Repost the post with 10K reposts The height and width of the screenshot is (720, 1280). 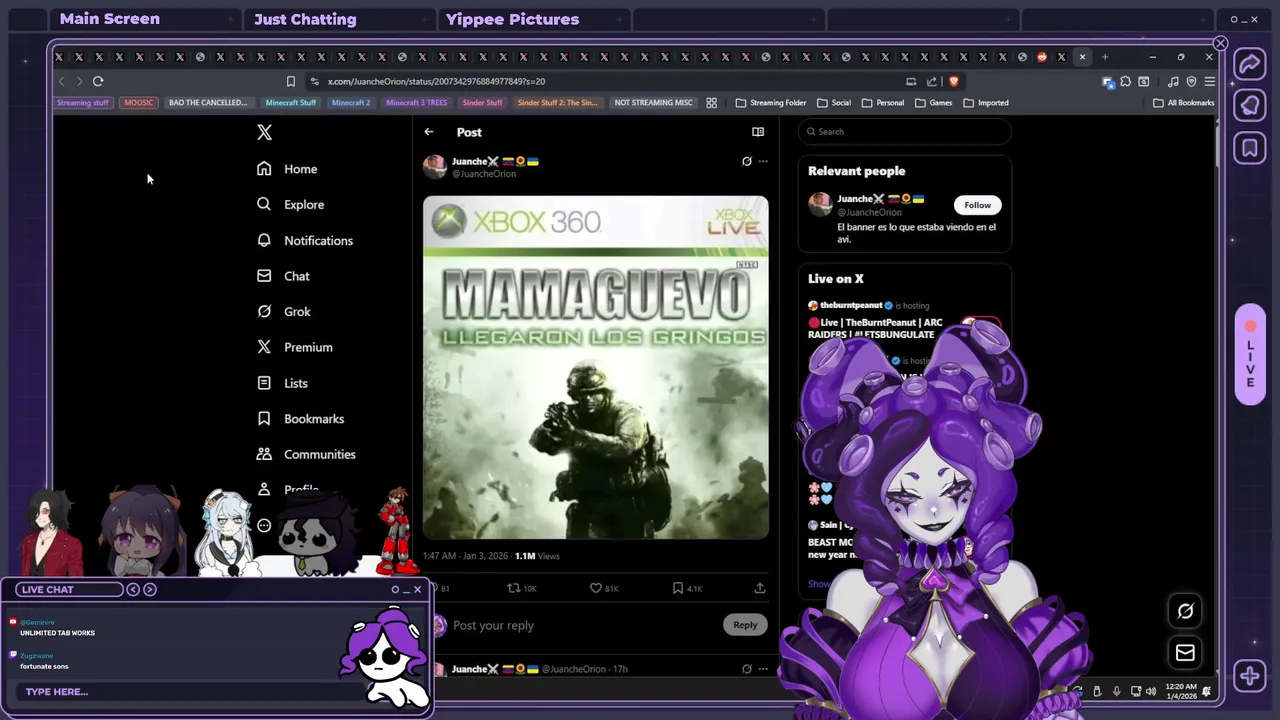523,588
